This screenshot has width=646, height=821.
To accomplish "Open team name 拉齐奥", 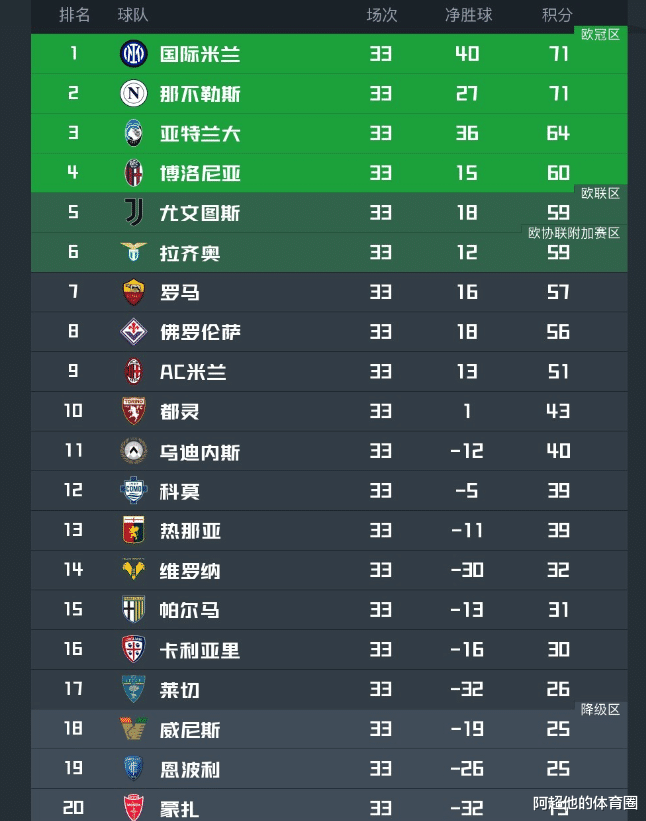I will [x=190, y=253].
